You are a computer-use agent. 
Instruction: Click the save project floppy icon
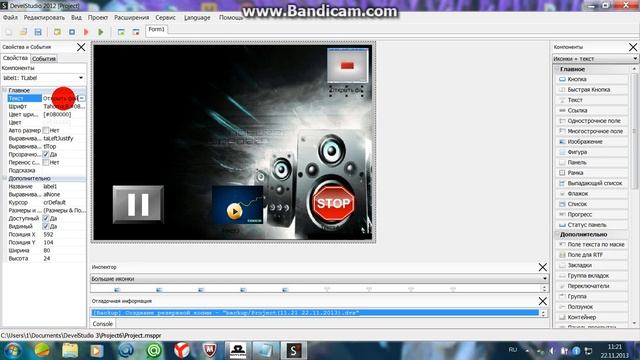(38, 32)
